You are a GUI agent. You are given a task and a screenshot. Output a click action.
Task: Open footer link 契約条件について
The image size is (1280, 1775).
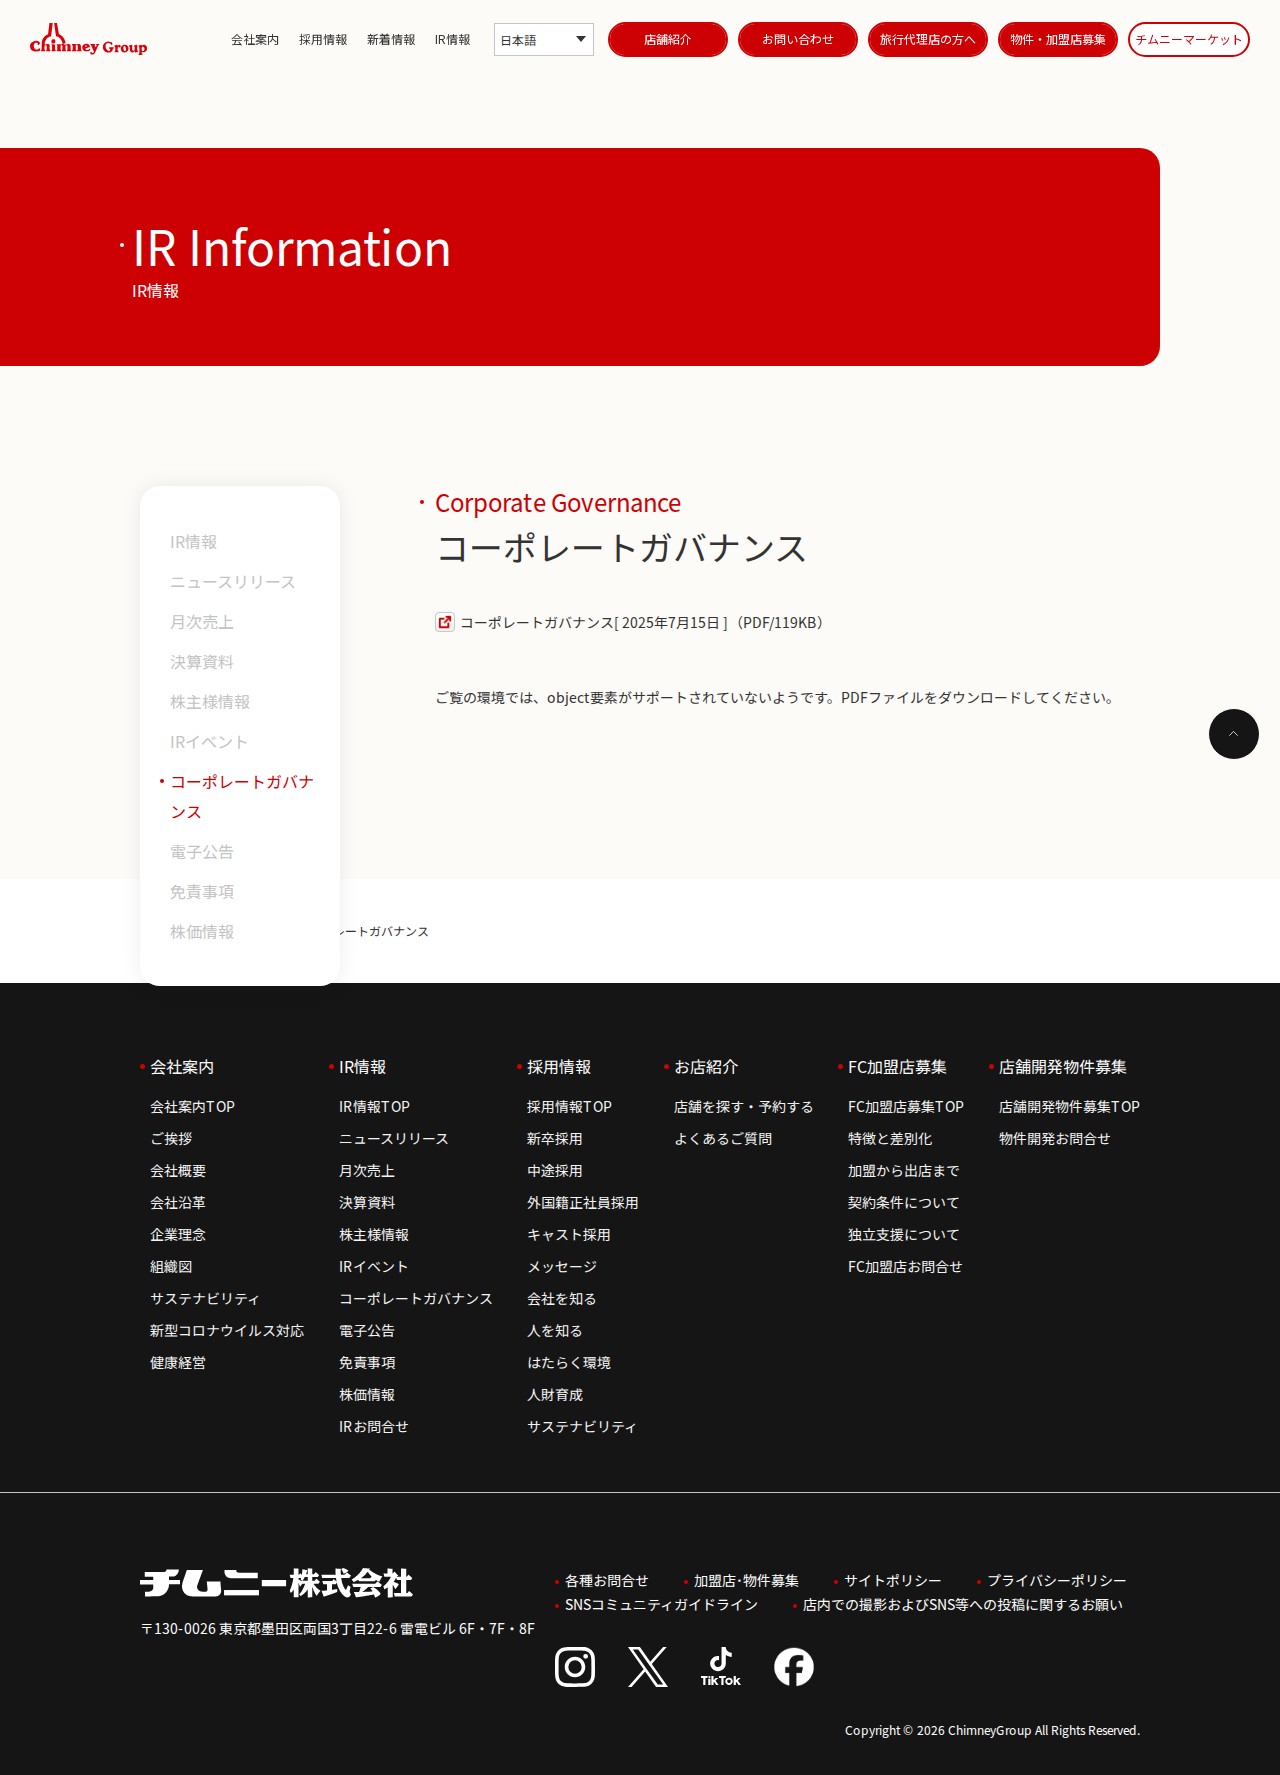click(904, 1203)
